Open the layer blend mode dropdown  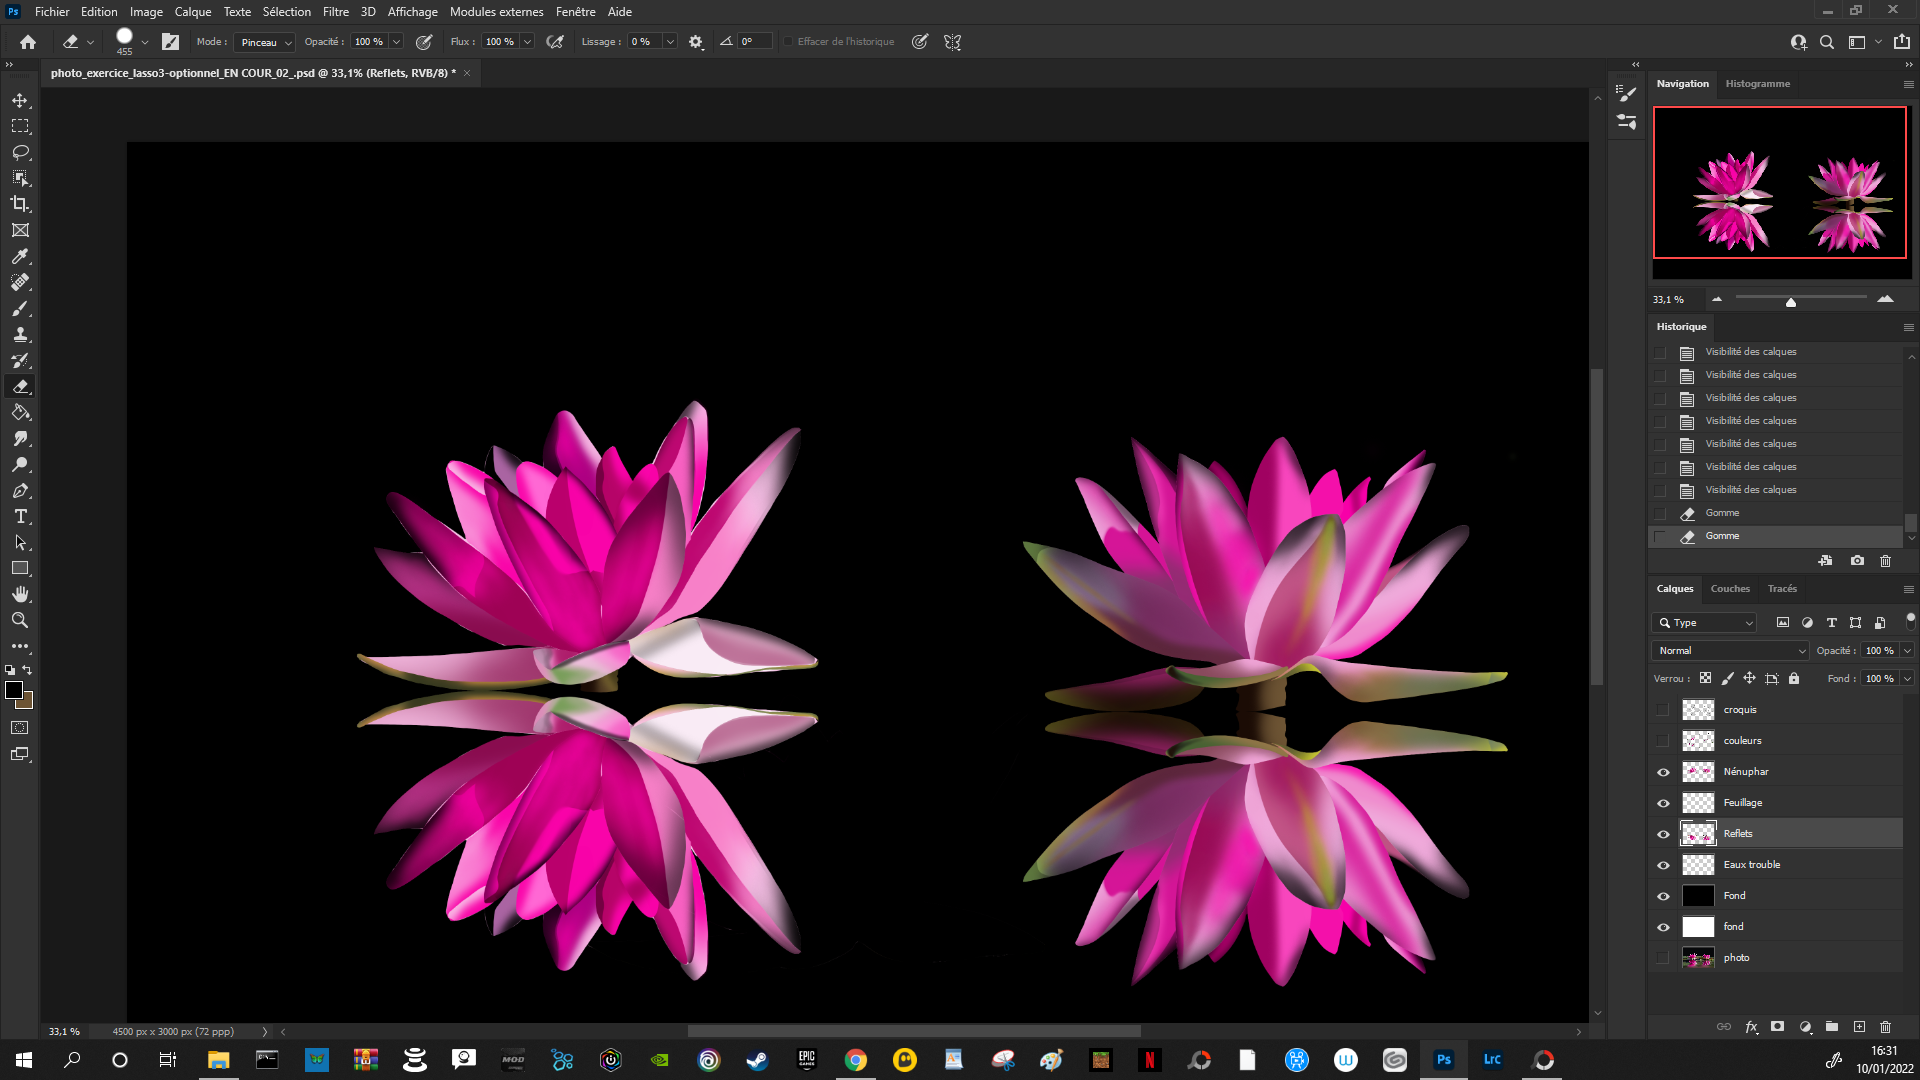tap(1731, 651)
